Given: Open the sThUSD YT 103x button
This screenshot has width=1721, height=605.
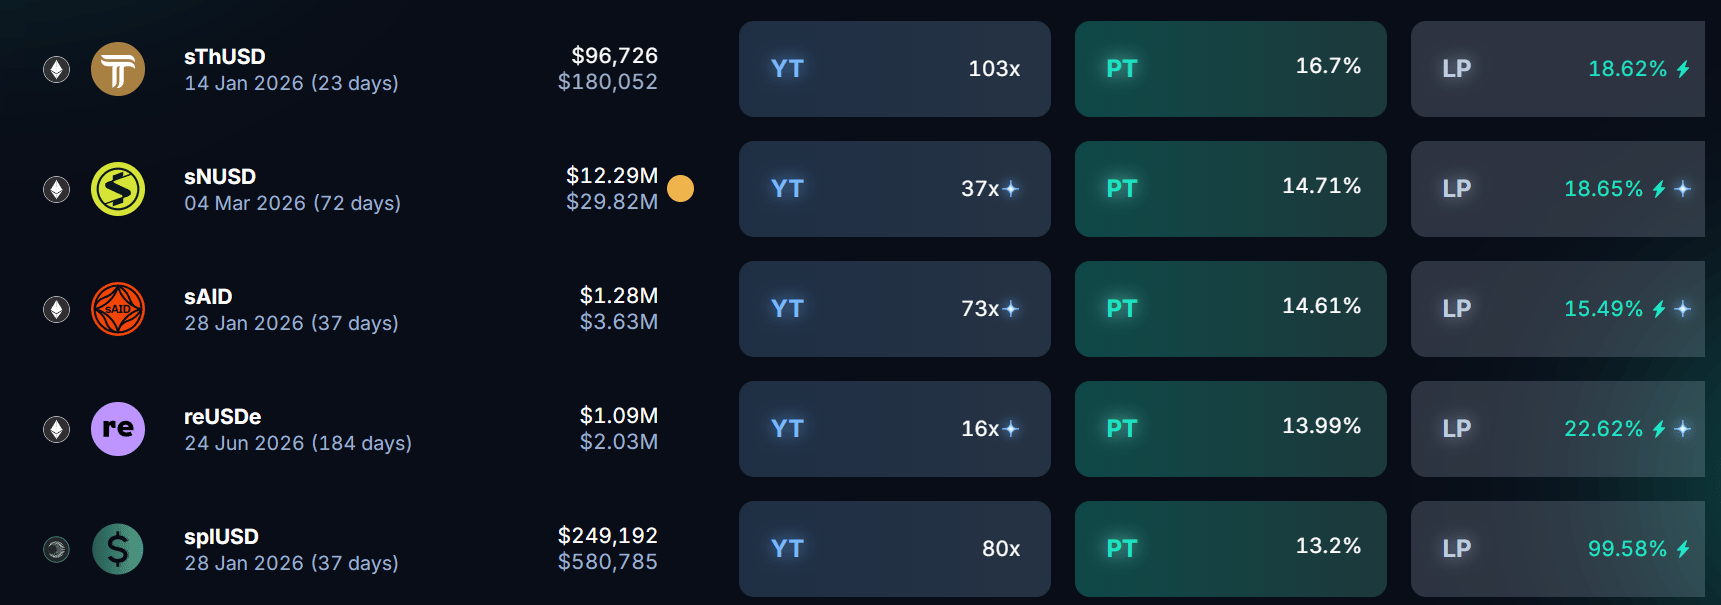Looking at the screenshot, I should point(895,69).
